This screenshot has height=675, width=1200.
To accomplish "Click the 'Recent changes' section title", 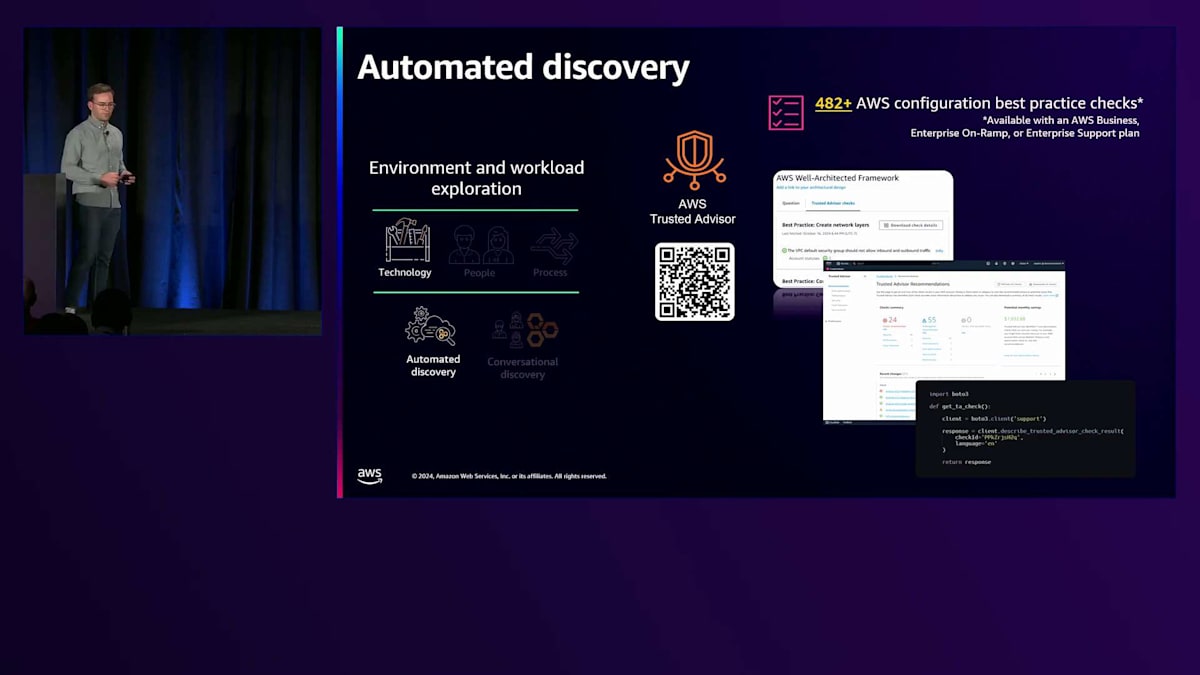I will 891,374.
